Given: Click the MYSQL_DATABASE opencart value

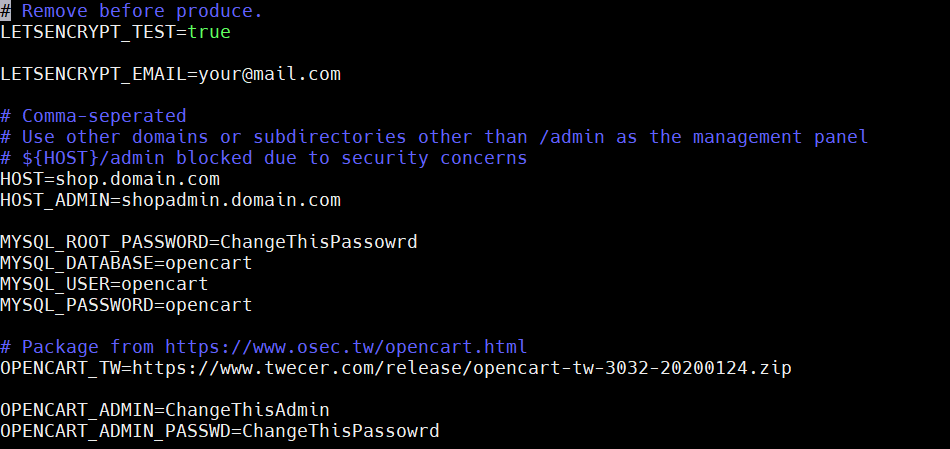Looking at the screenshot, I should point(208,263).
